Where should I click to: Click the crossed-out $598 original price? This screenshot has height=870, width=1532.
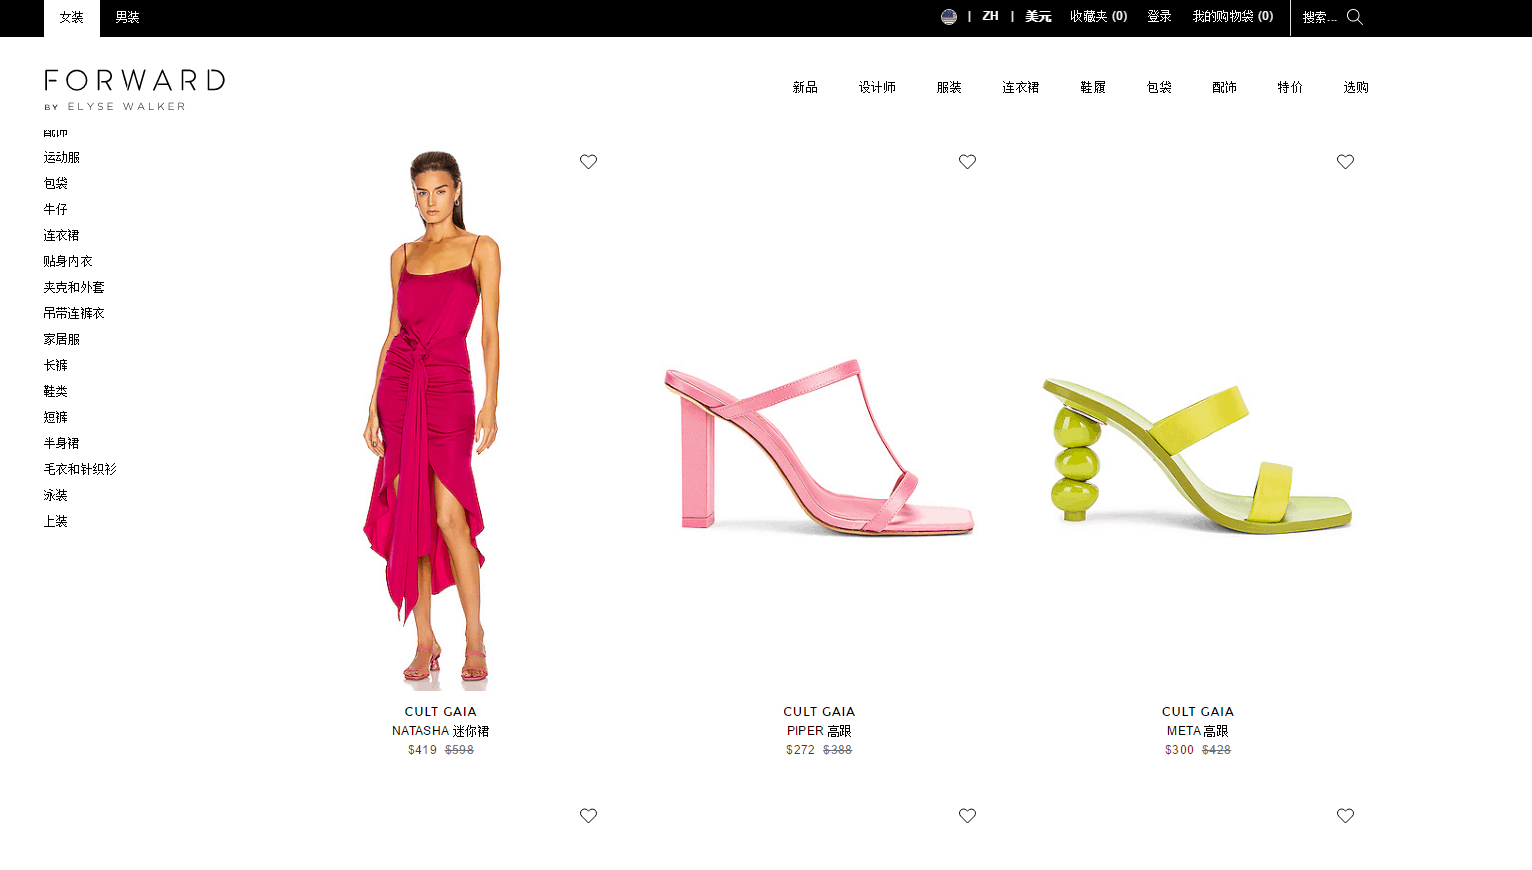(460, 750)
